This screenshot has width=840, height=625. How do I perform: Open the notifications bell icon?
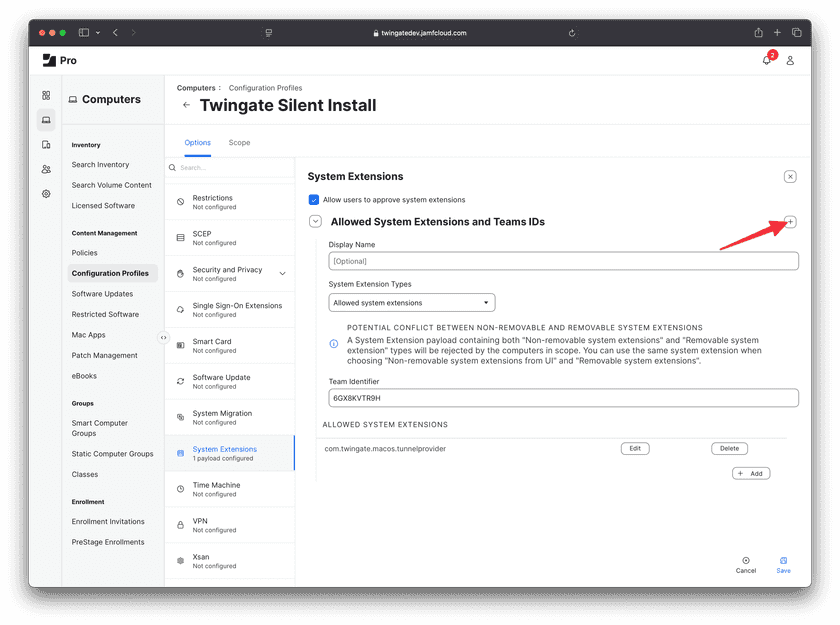pos(766,60)
